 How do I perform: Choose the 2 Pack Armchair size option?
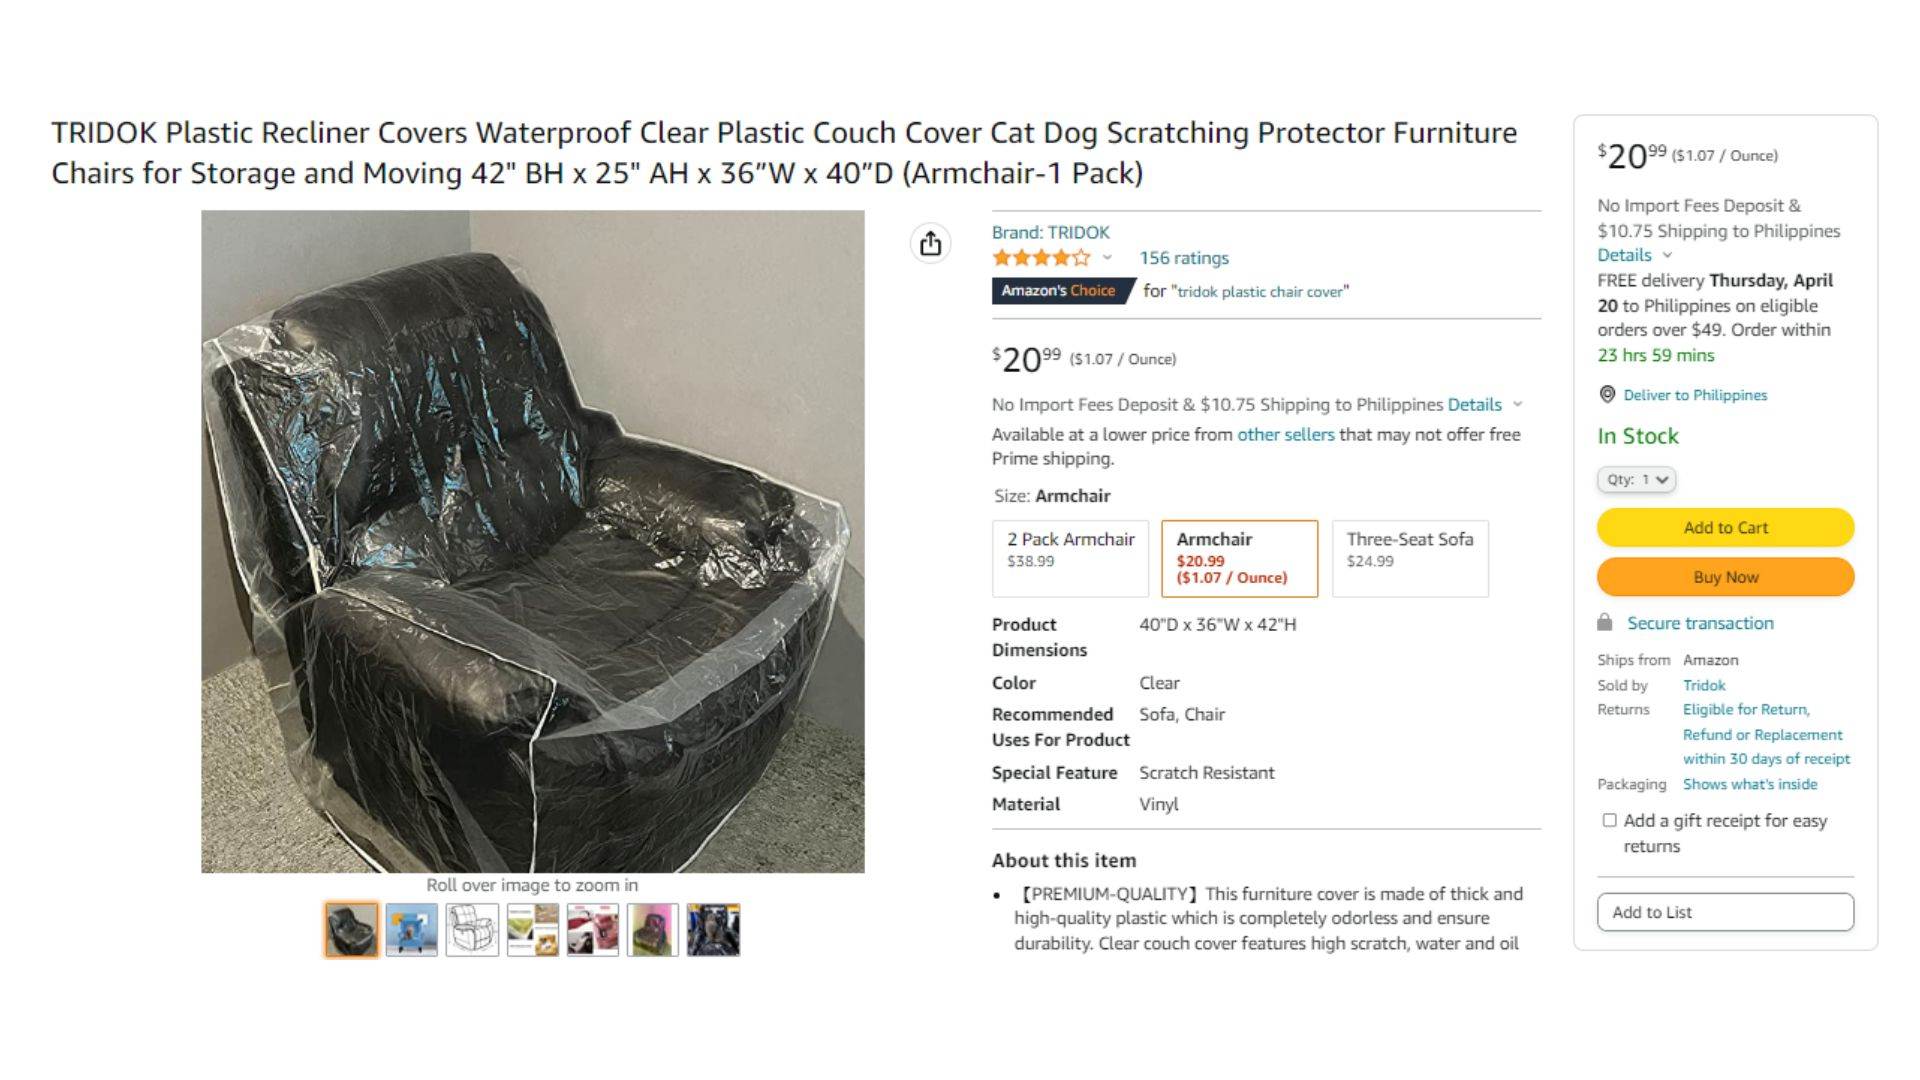1070,558
